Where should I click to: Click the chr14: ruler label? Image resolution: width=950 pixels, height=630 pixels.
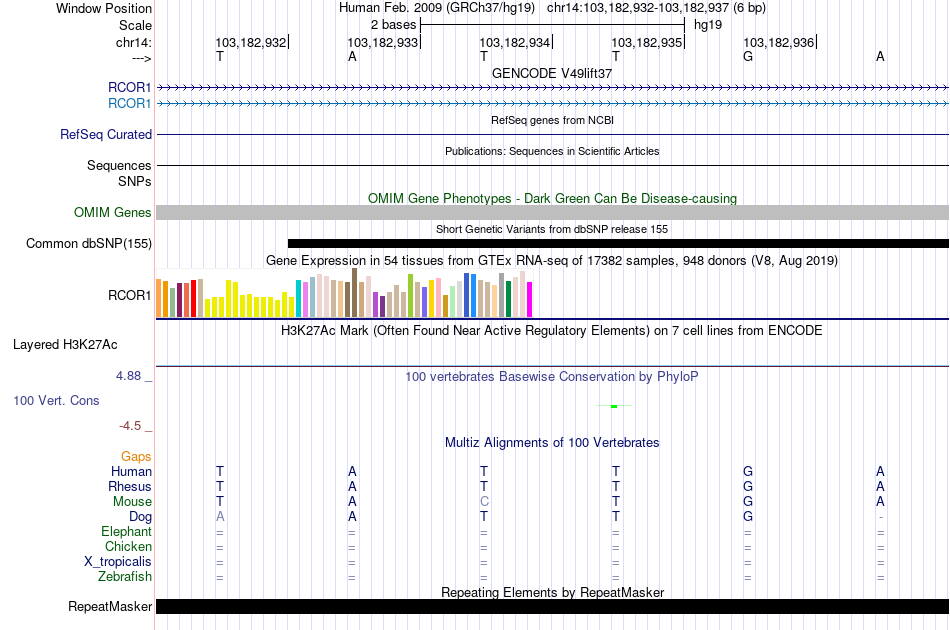click(x=133, y=42)
